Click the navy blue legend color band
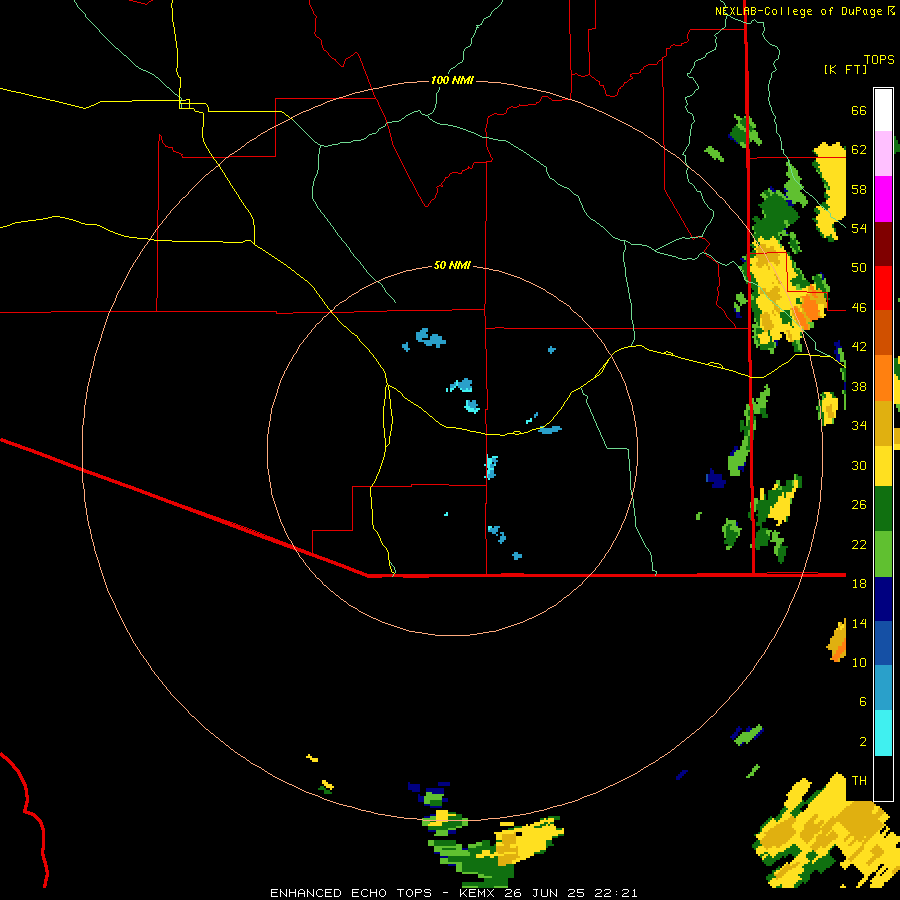Viewport: 900px width, 900px height. pos(883,599)
